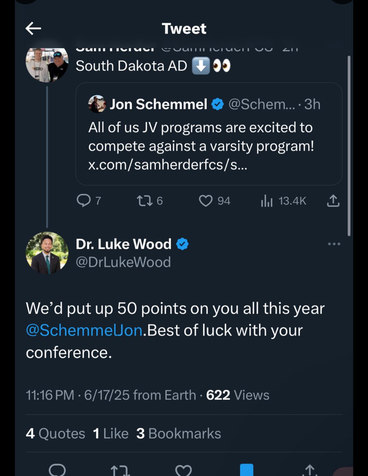
Task: Open three-dot menu on Dr. Luke Wood tweet
Action: 334,244
